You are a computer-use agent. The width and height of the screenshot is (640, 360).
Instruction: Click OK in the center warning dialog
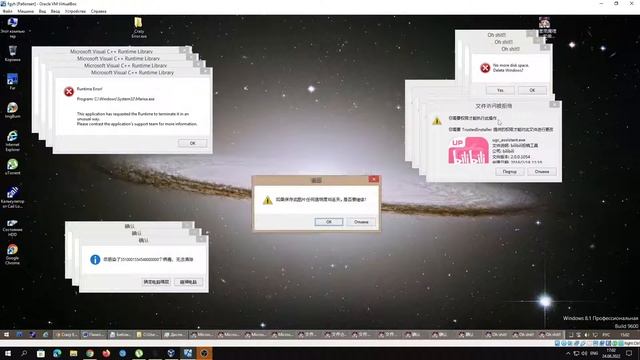point(329,222)
